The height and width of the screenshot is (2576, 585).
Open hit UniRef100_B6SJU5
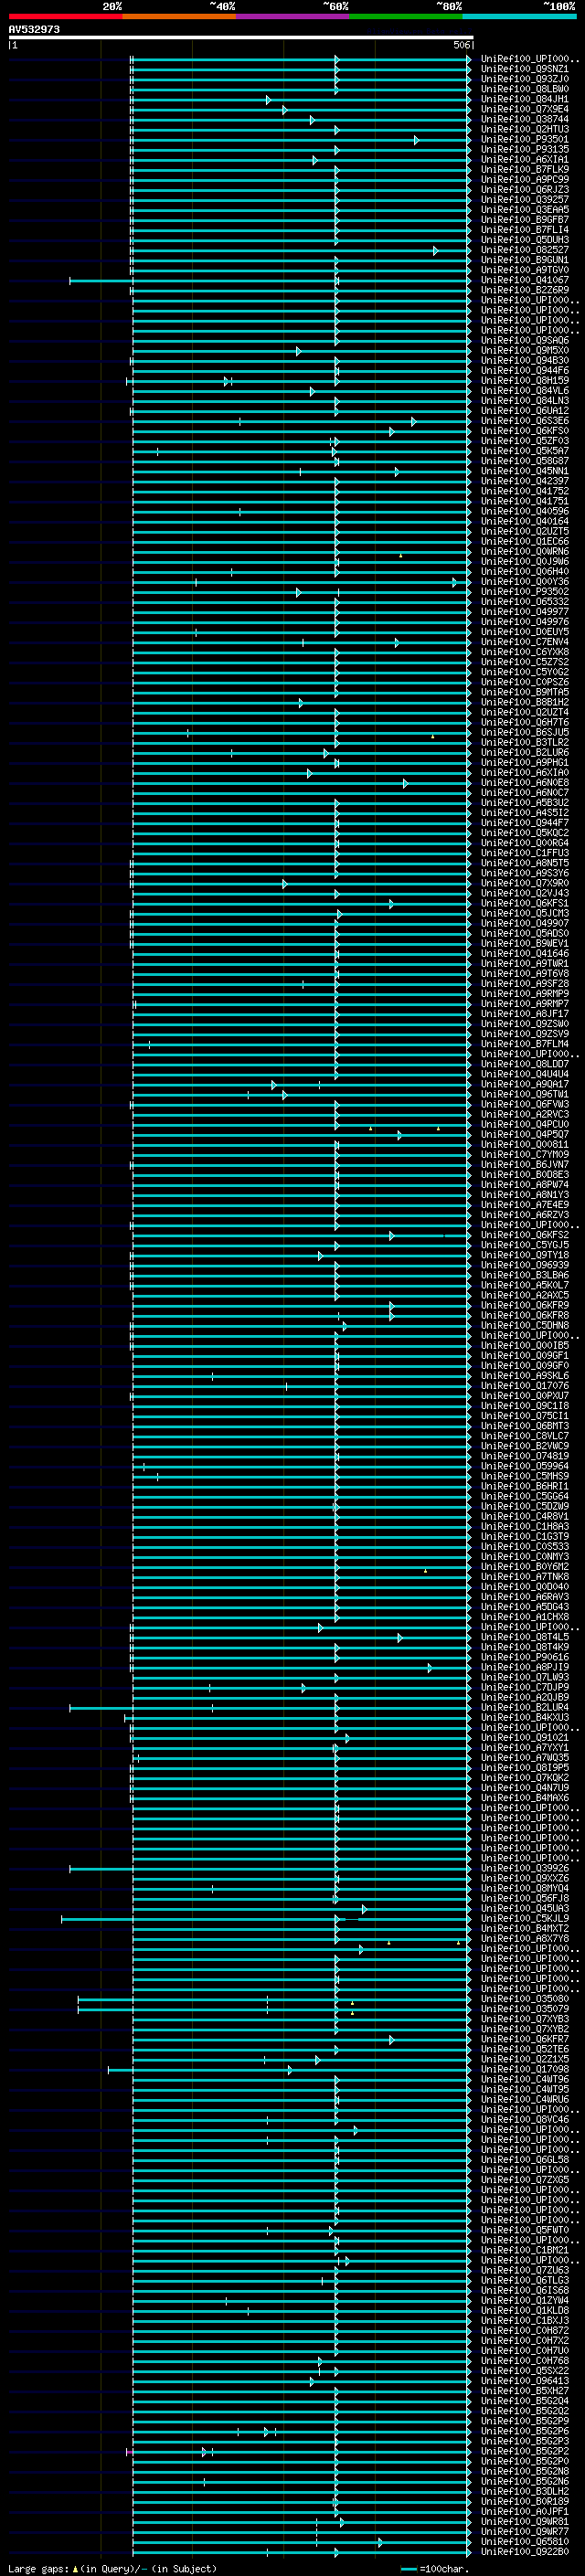pos(525,732)
